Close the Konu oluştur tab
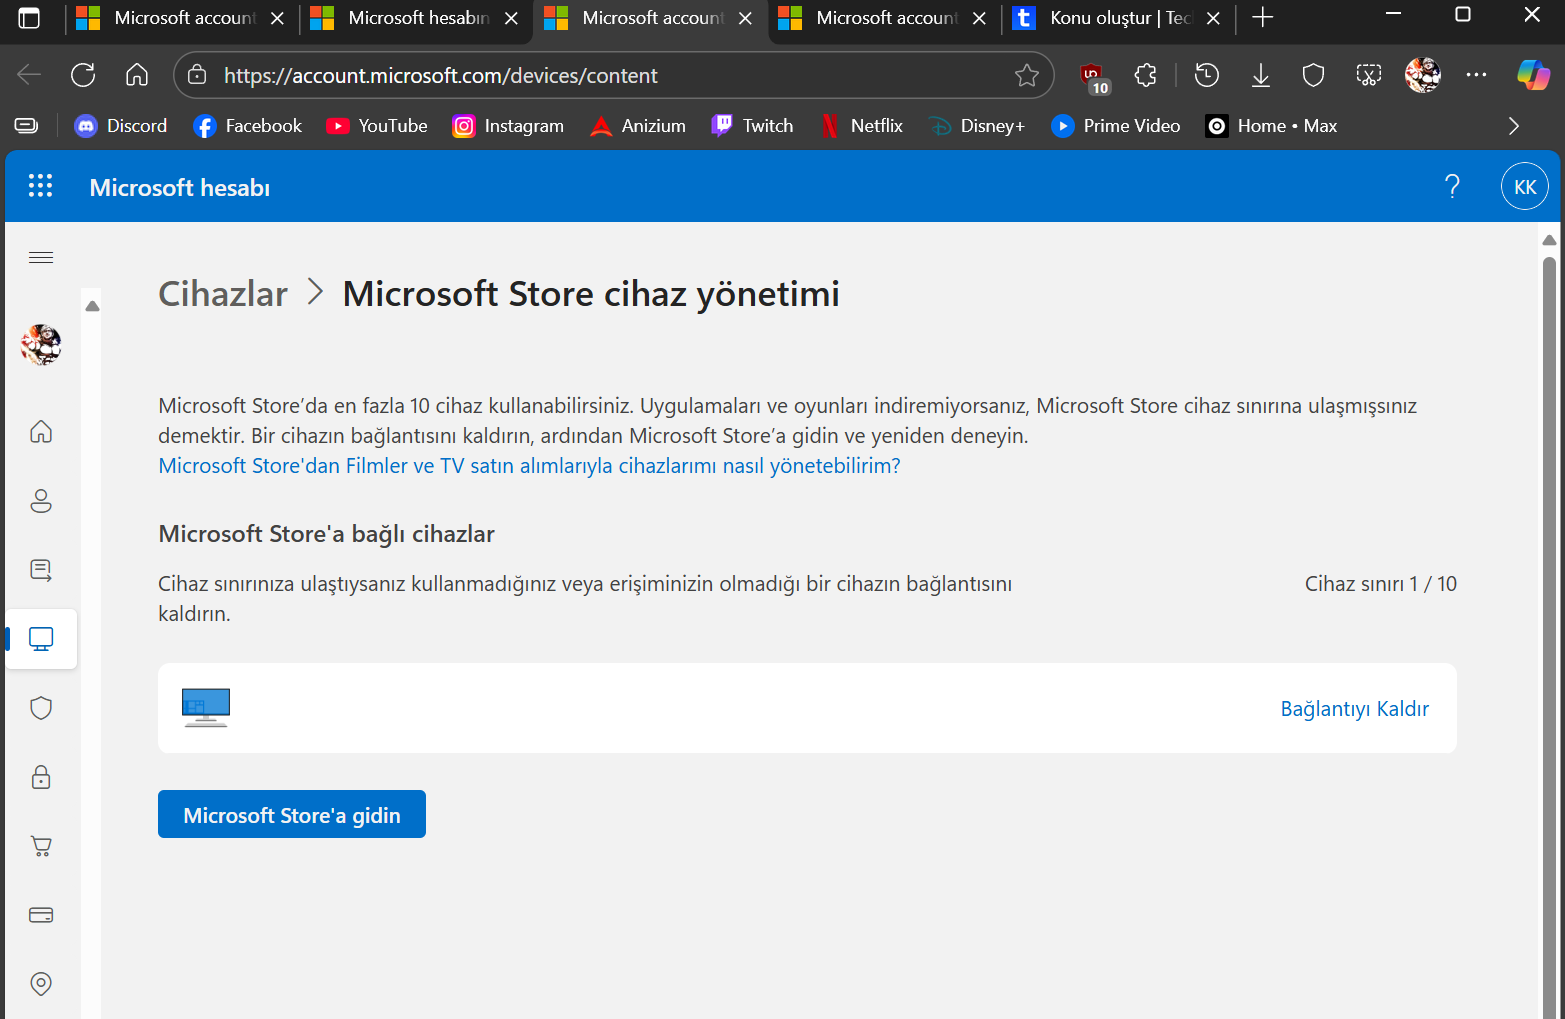1565x1019 pixels. tap(1213, 18)
